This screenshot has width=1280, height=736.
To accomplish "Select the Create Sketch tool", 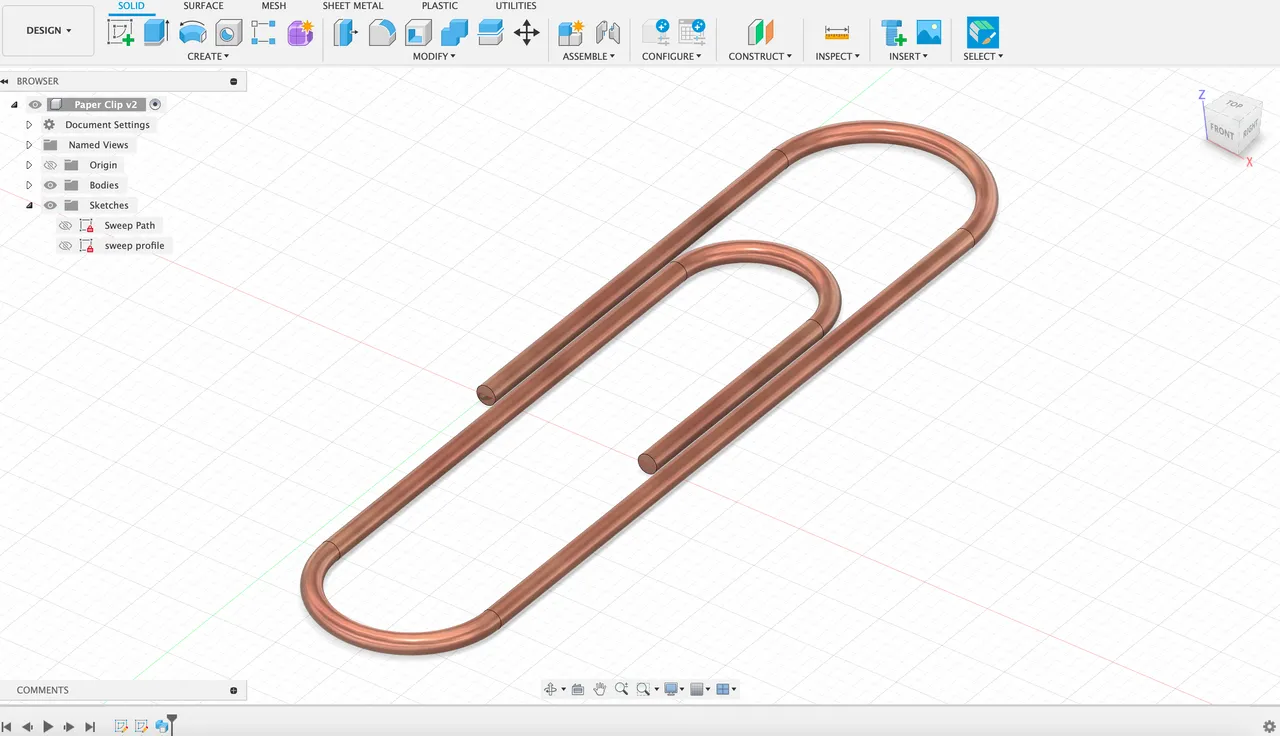I will tap(121, 32).
